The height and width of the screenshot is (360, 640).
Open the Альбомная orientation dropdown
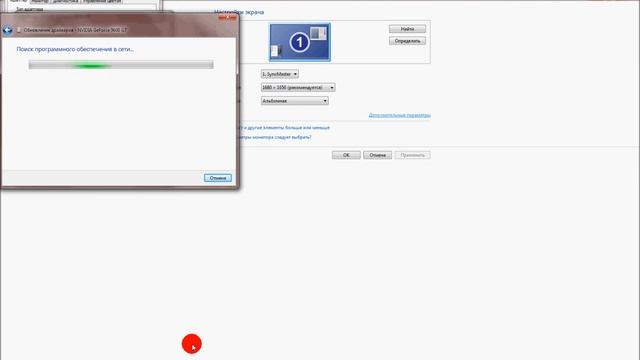pyautogui.click(x=294, y=101)
